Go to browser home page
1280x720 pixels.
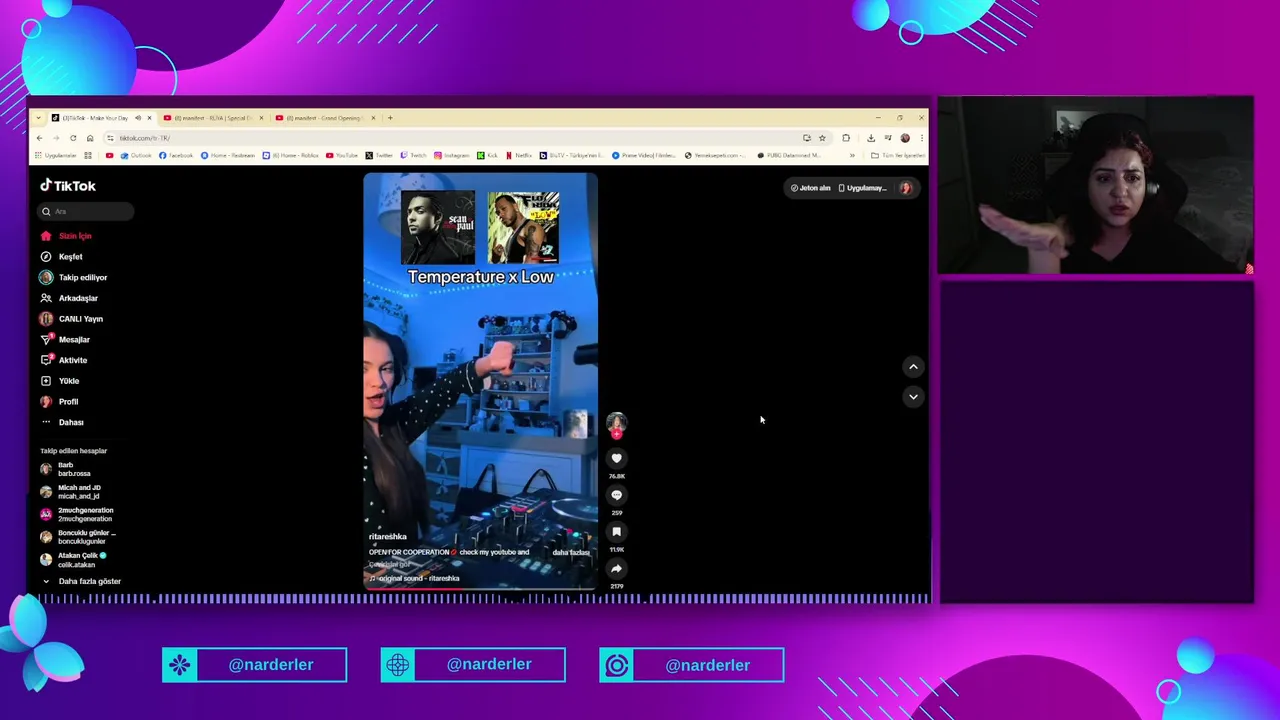pyautogui.click(x=90, y=138)
